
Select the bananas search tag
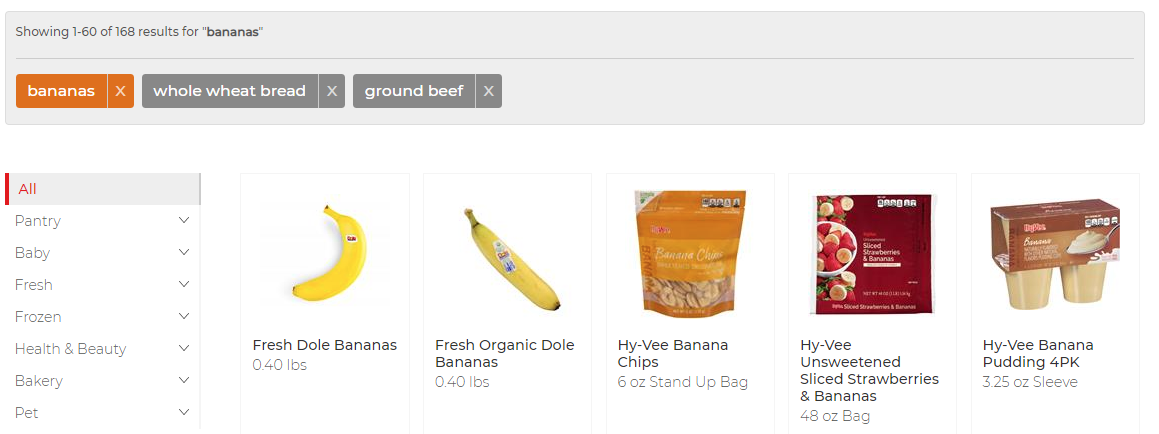click(61, 91)
